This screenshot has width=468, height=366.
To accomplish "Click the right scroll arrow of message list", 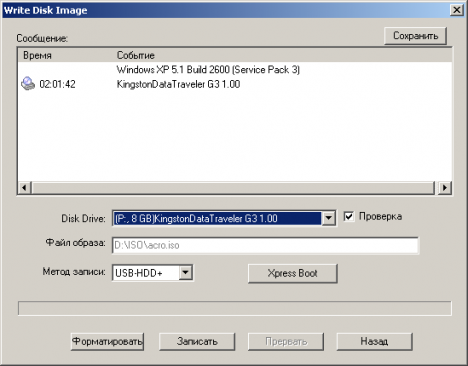I will coord(445,188).
